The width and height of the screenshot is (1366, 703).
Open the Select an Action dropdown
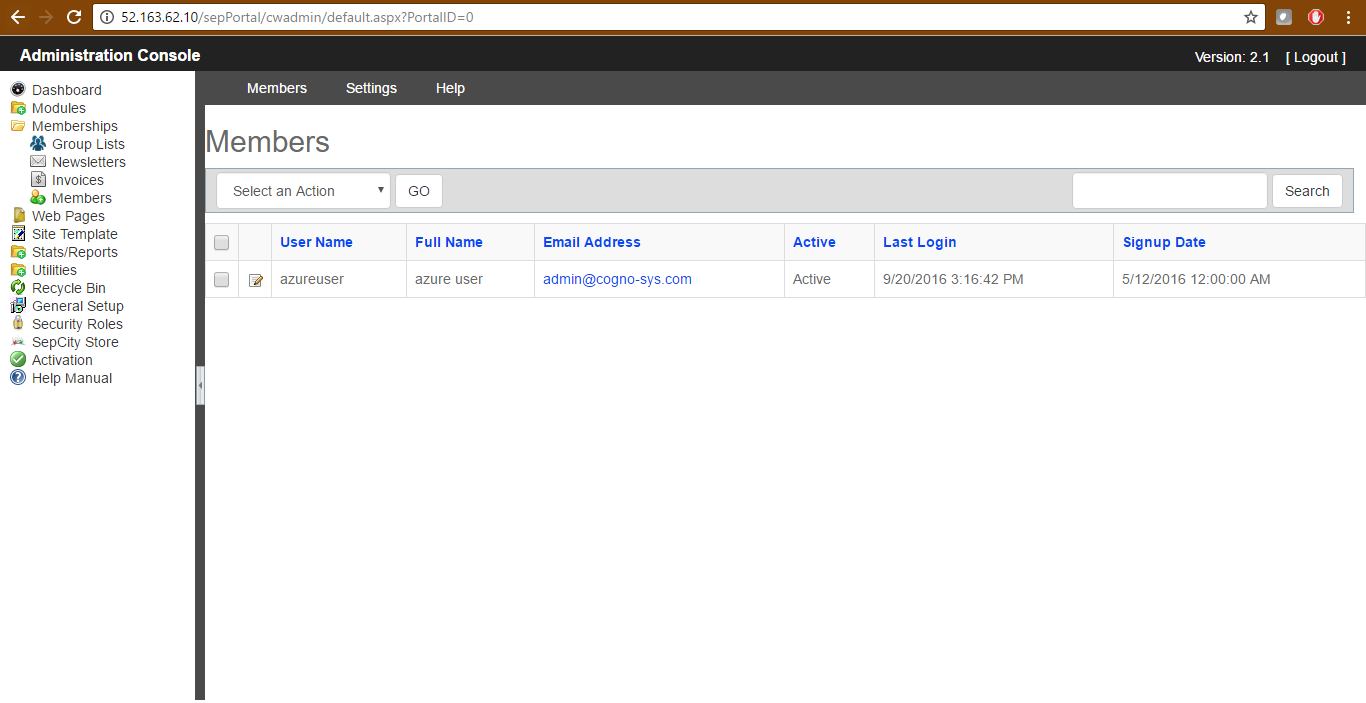tap(303, 191)
